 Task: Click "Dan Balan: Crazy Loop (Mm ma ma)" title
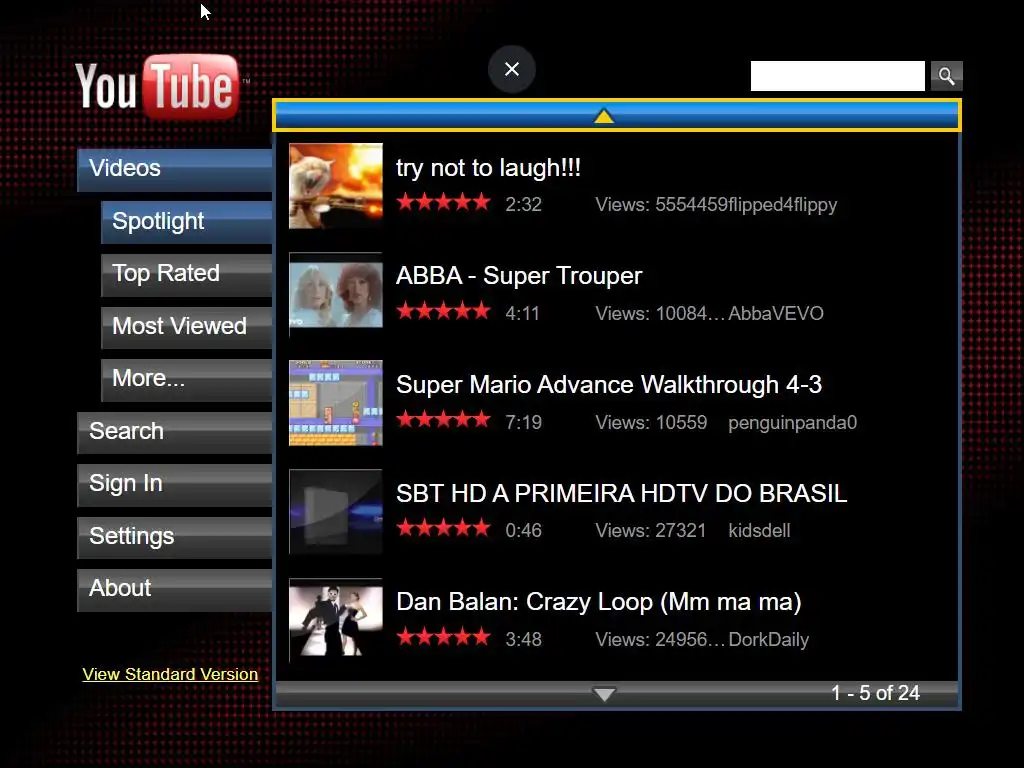(599, 601)
